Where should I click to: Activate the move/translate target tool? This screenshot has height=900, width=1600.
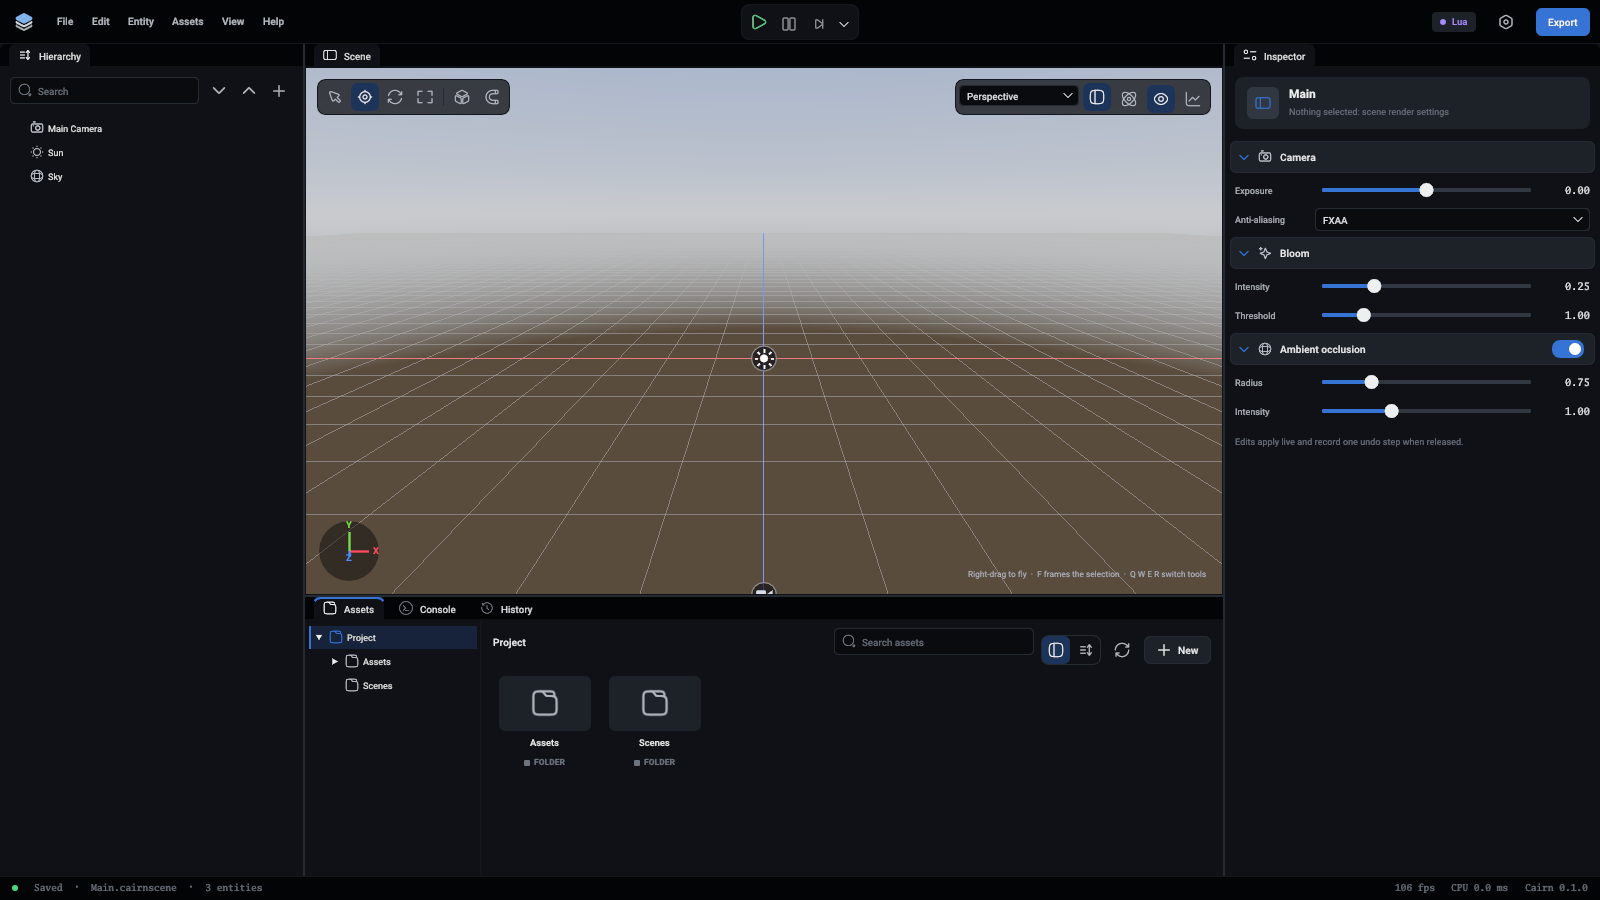(x=365, y=97)
